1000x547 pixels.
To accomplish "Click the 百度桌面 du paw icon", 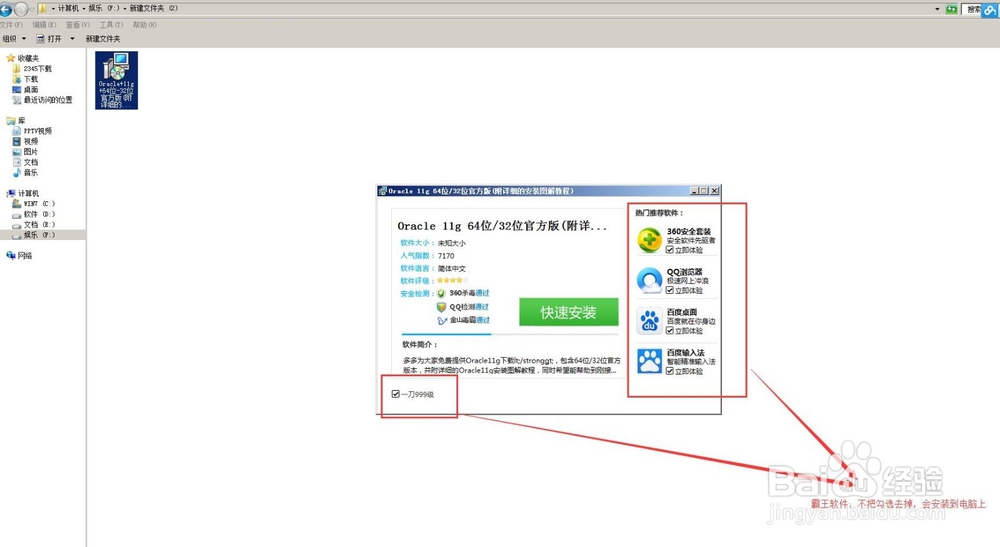I will click(649, 321).
